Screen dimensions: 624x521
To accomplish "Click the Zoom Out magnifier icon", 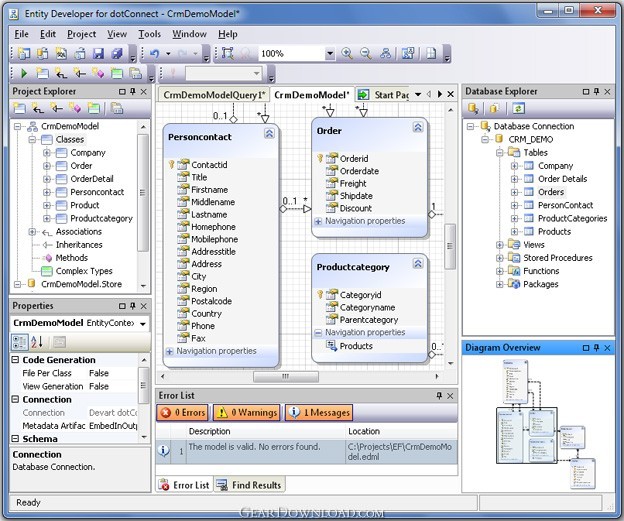I will point(366,53).
